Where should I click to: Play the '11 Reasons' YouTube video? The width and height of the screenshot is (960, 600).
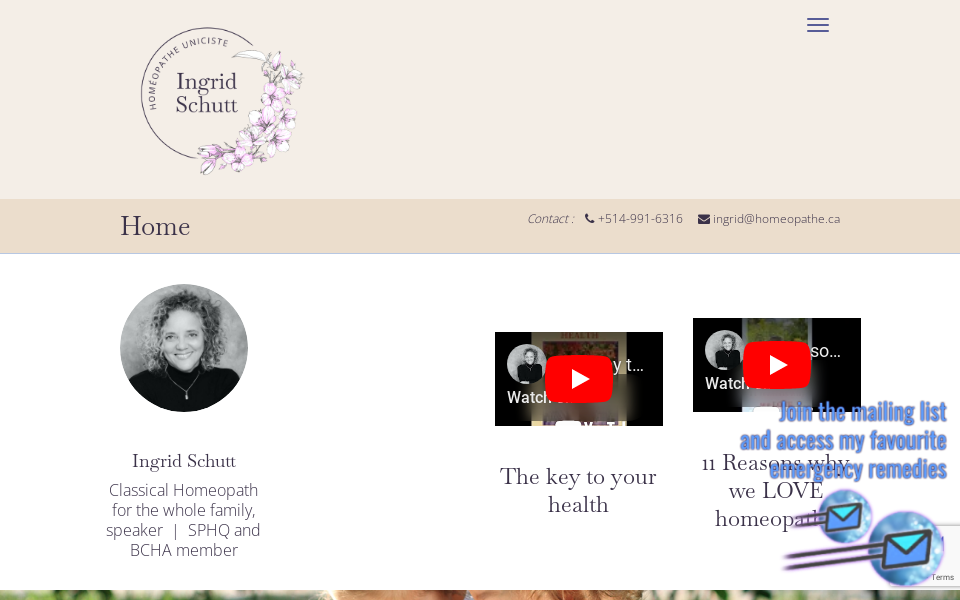point(777,365)
